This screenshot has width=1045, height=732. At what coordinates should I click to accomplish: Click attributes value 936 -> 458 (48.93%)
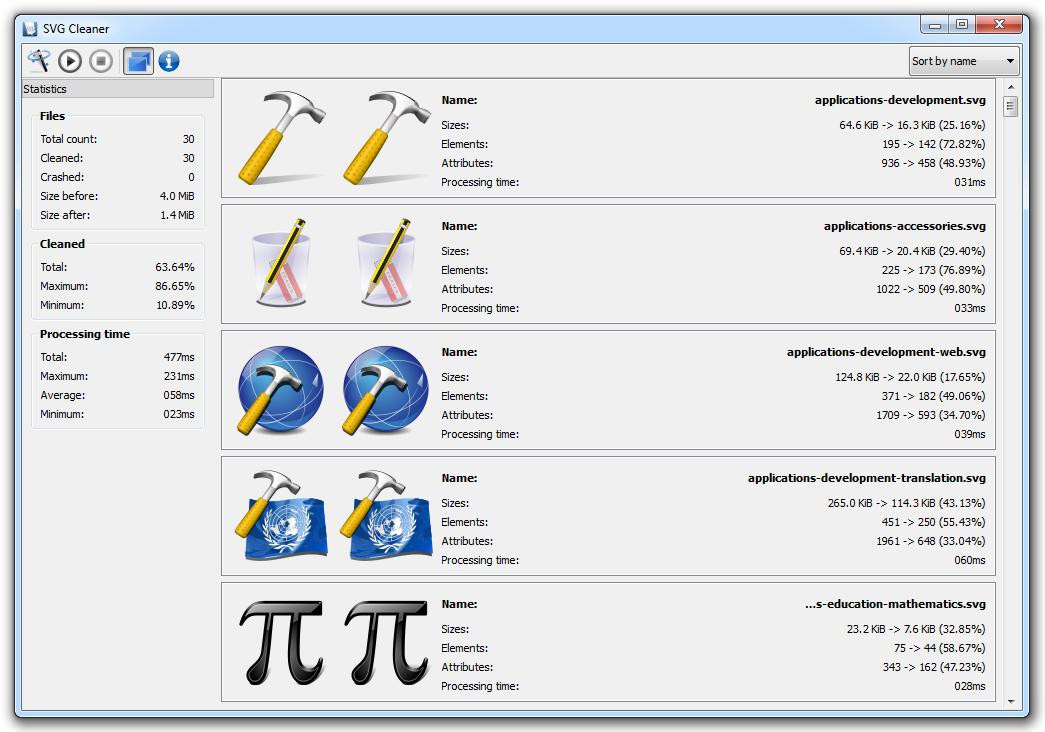point(933,163)
